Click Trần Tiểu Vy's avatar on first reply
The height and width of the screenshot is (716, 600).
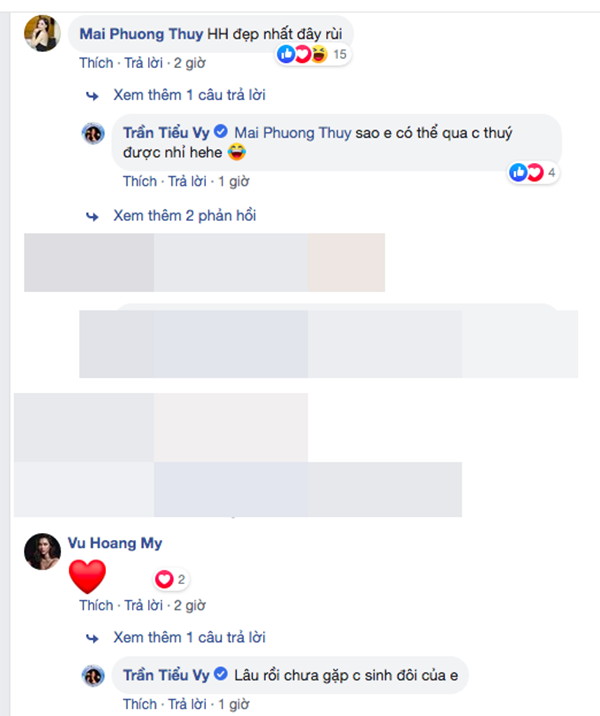coord(93,134)
